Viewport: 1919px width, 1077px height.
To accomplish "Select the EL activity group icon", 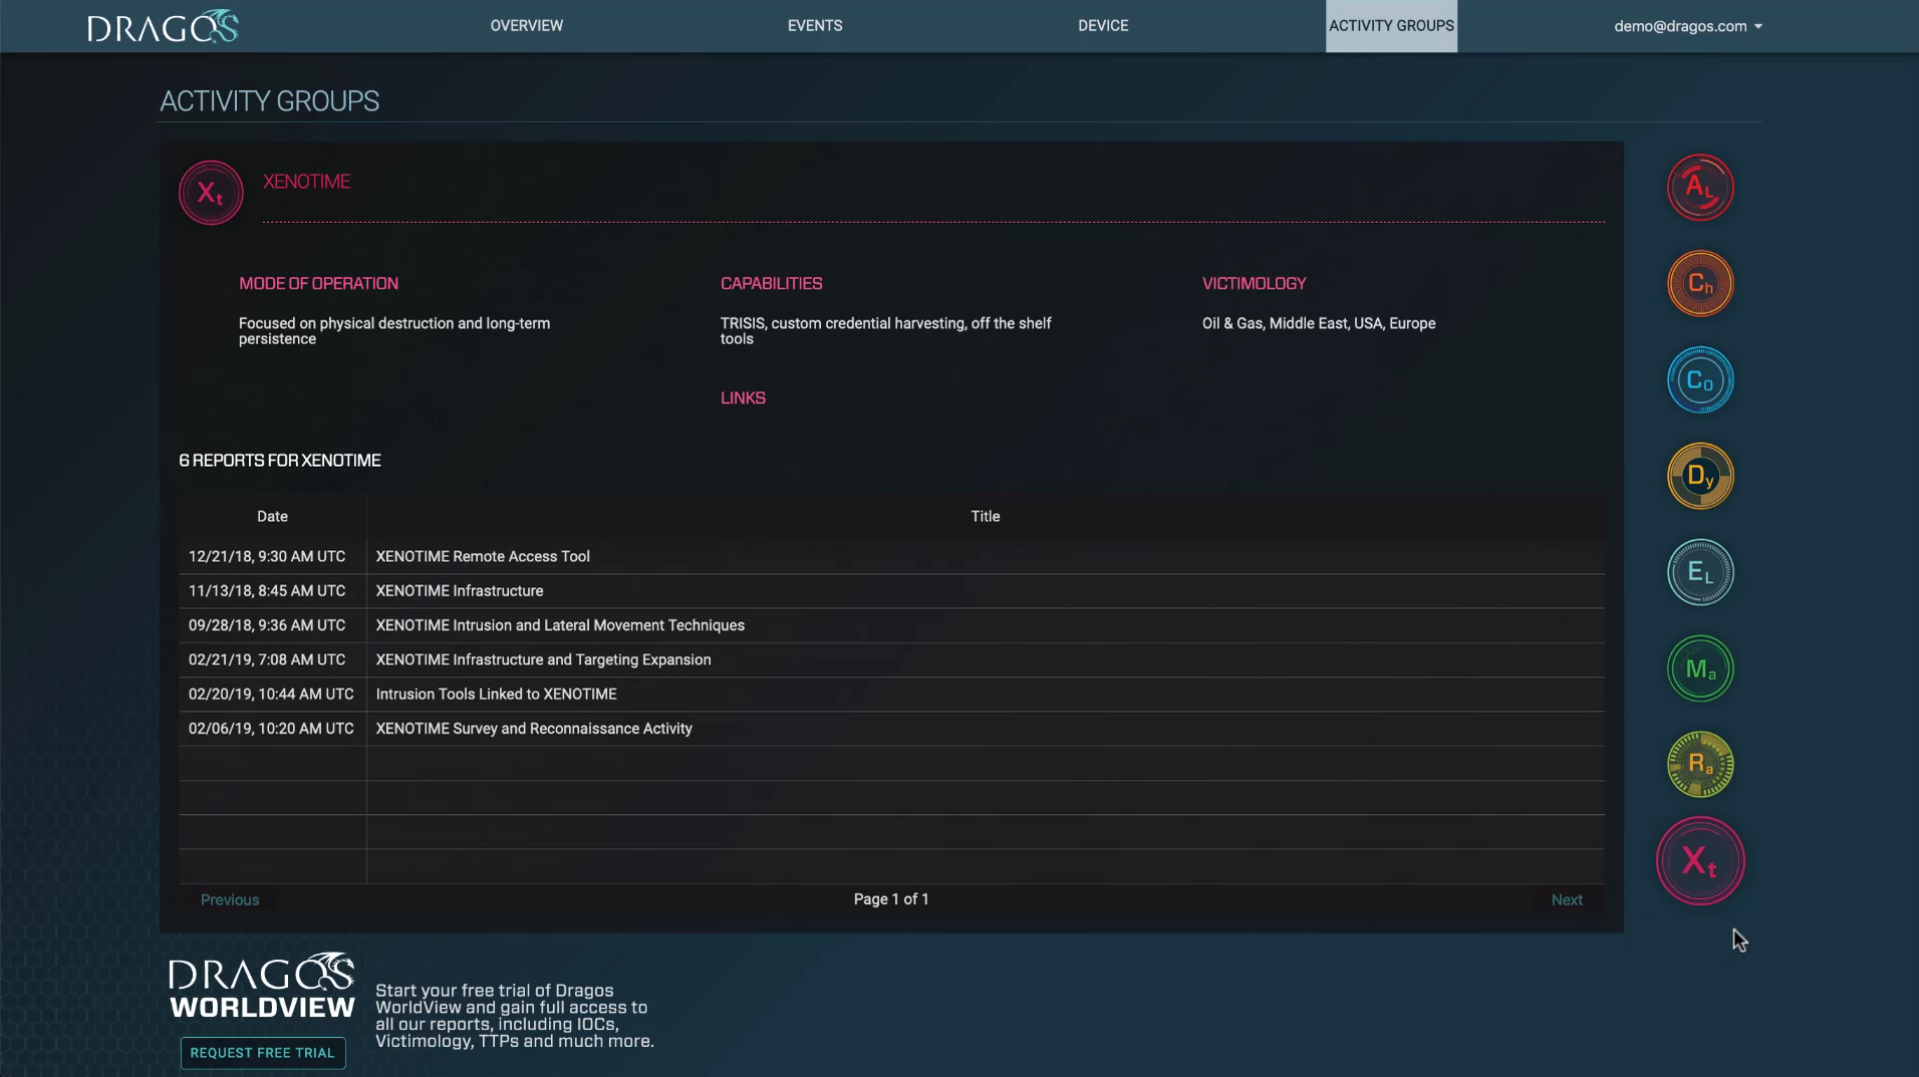I will [1700, 572].
